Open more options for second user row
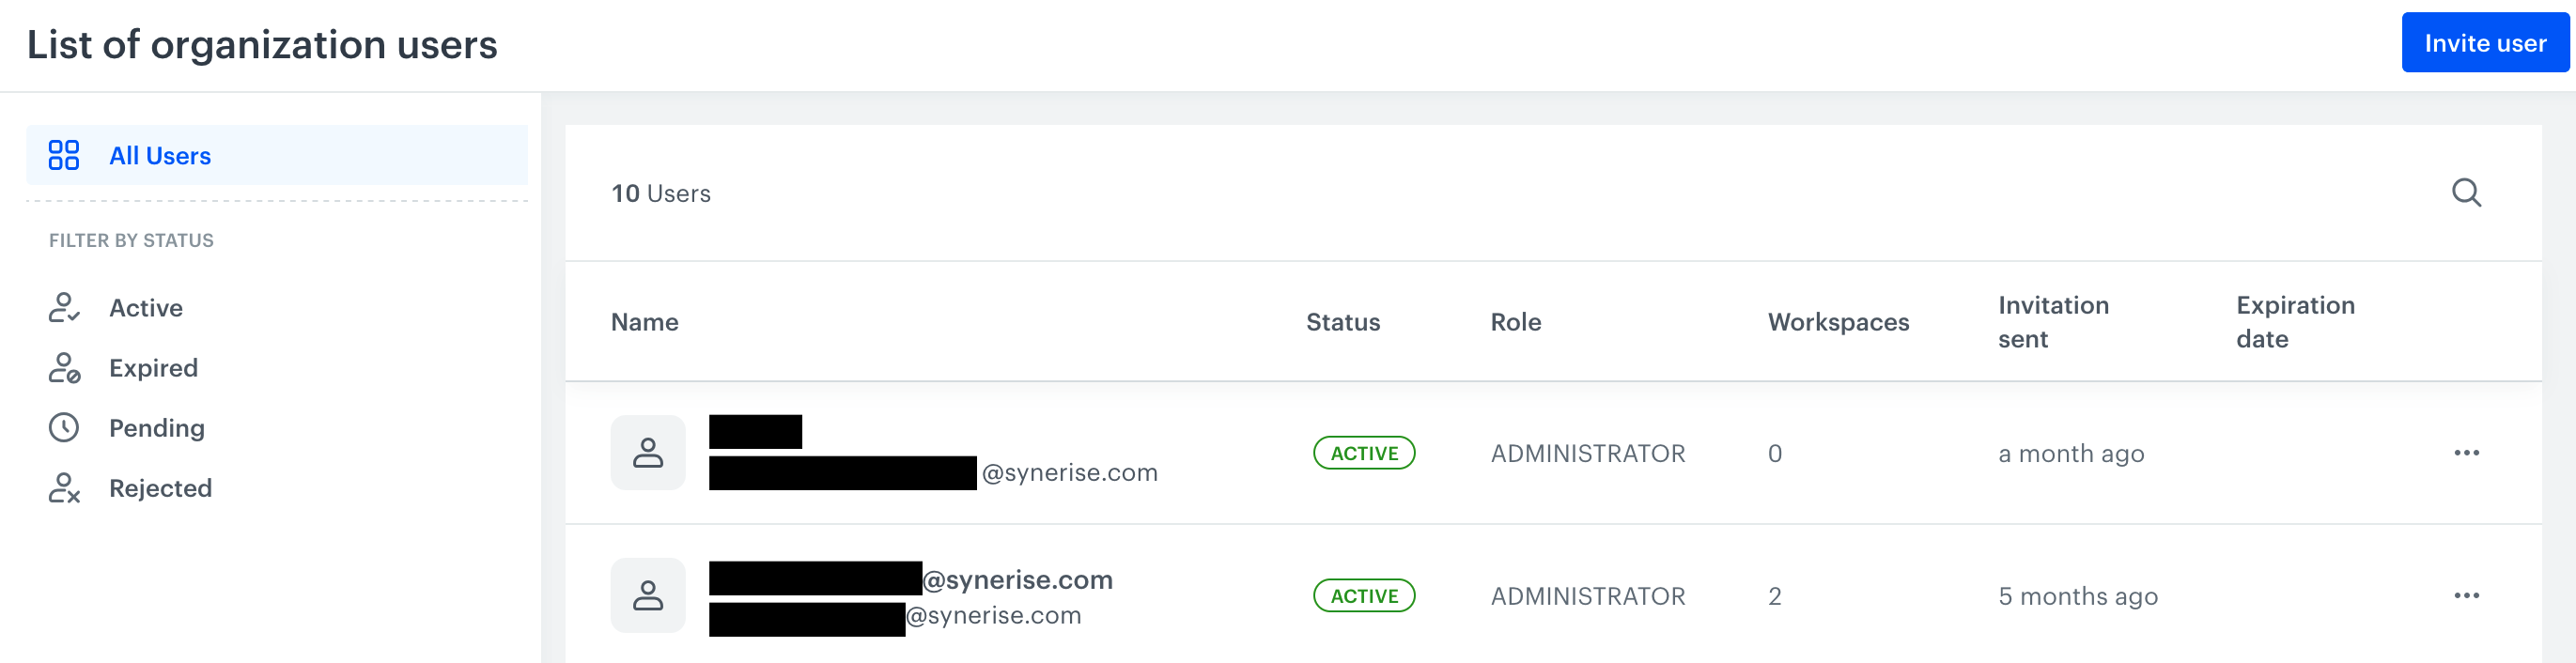The width and height of the screenshot is (2576, 663). point(2466,596)
